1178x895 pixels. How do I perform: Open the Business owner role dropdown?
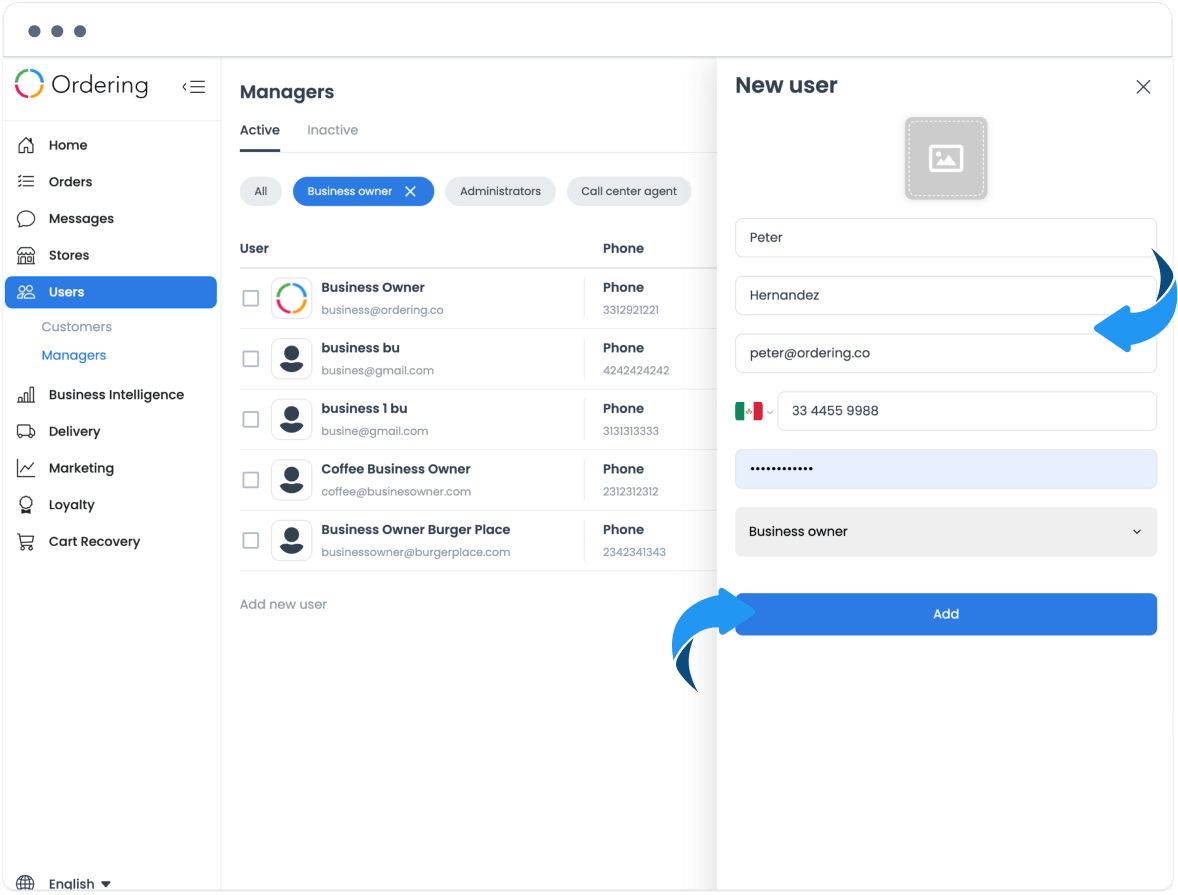(x=946, y=532)
